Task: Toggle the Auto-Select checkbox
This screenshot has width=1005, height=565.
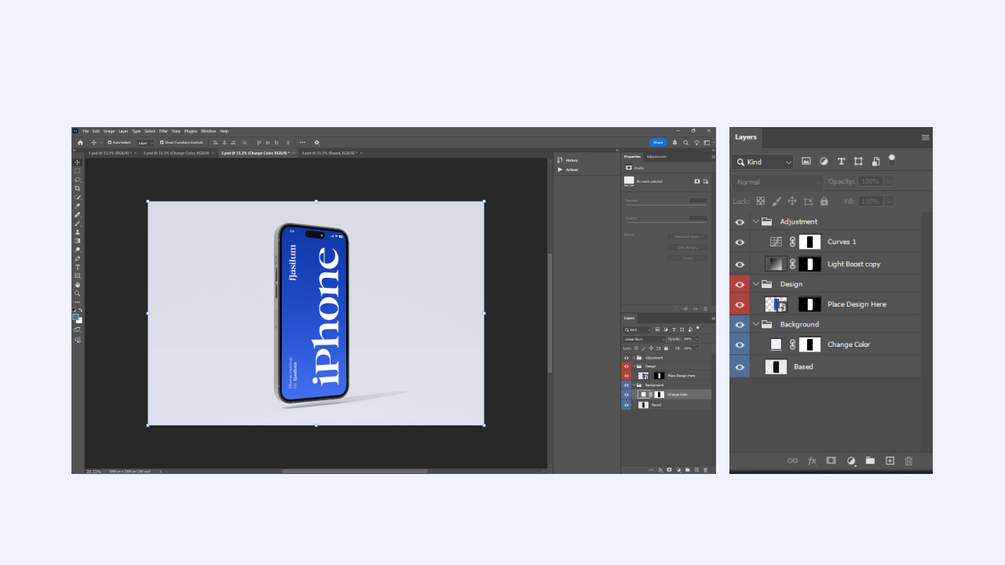Action: coord(110,143)
